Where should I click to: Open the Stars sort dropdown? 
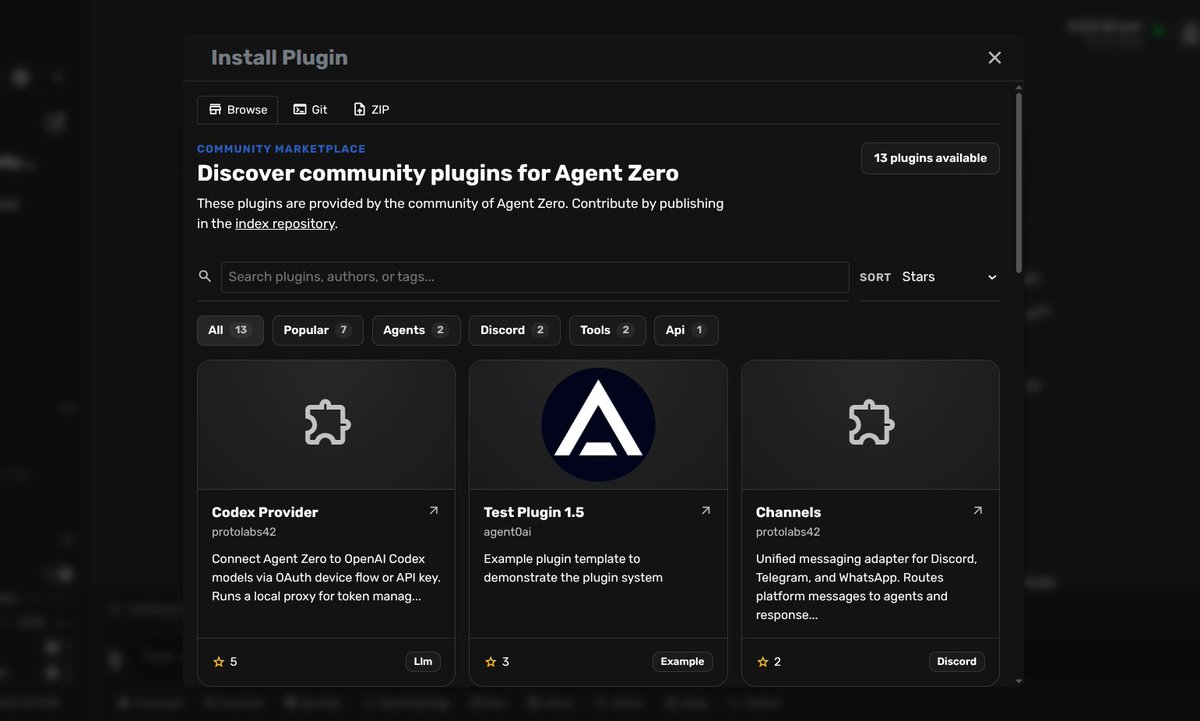click(x=945, y=277)
